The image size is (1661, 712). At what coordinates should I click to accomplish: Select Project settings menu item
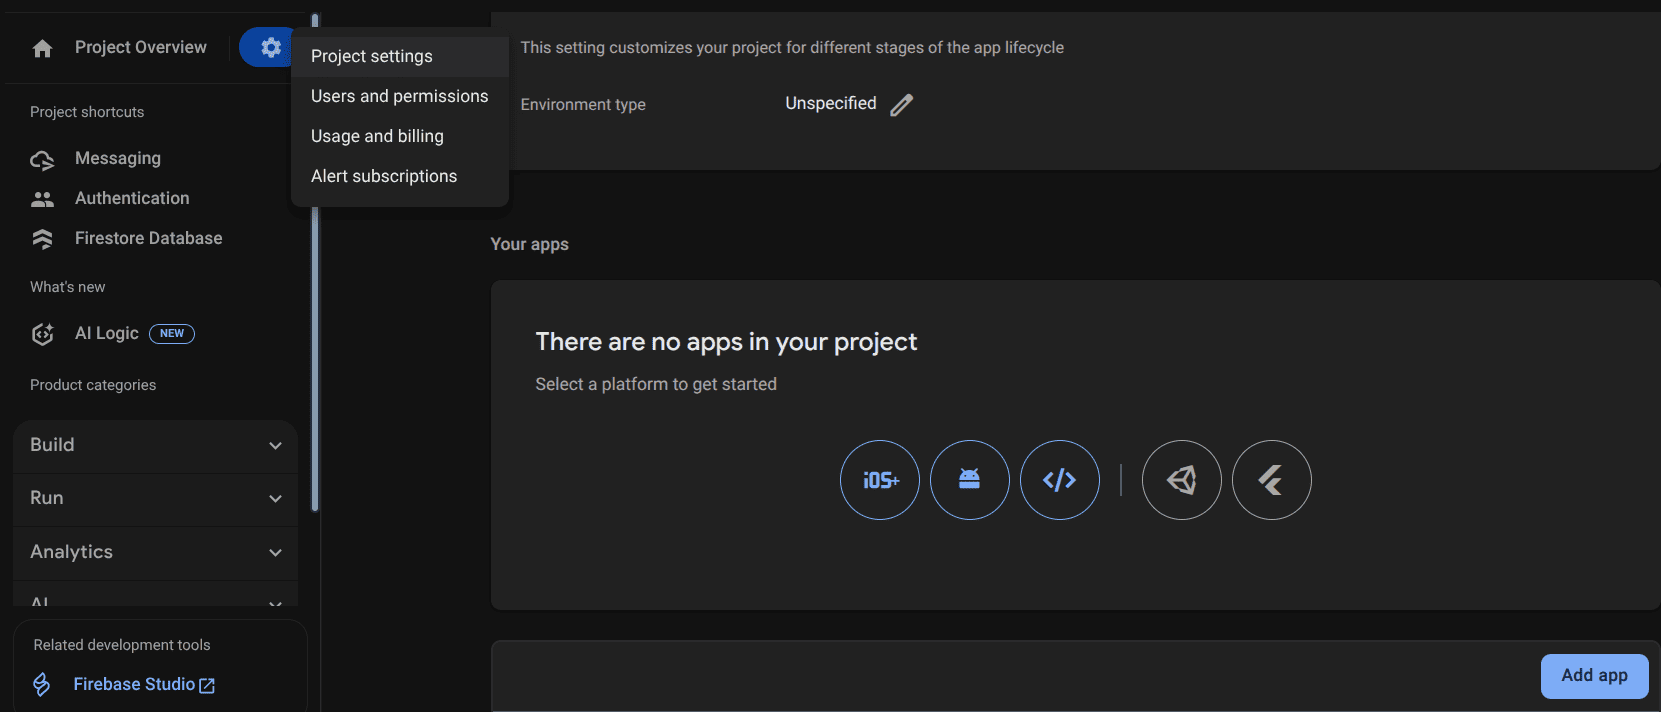point(372,56)
